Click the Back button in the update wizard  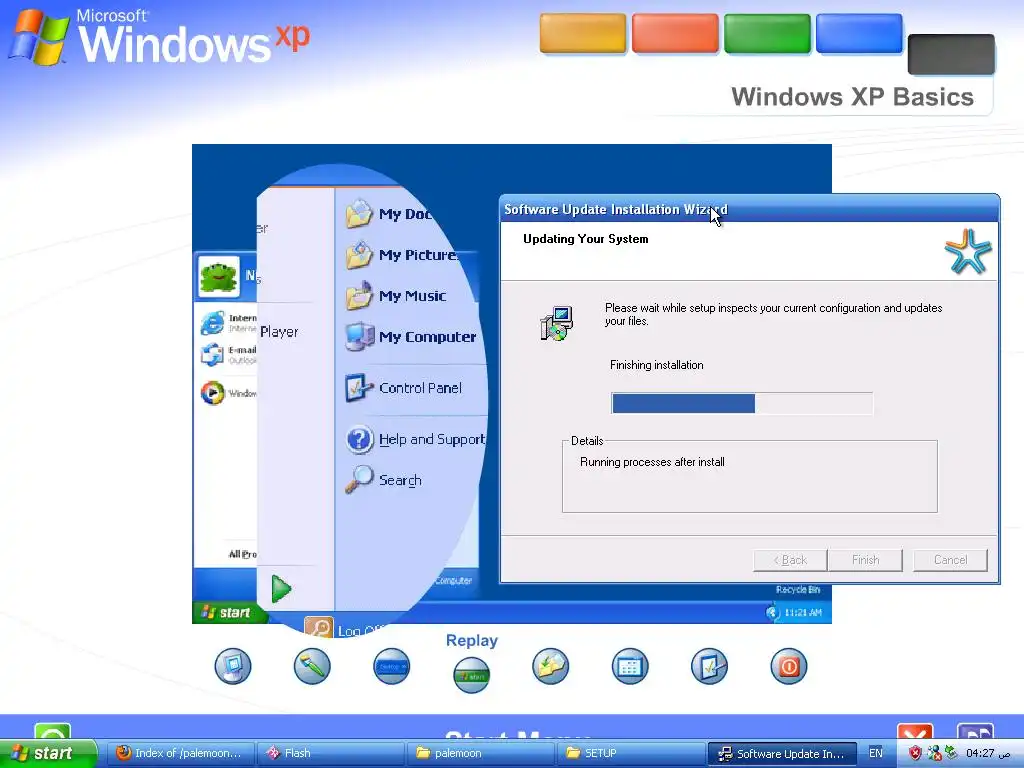coord(790,560)
